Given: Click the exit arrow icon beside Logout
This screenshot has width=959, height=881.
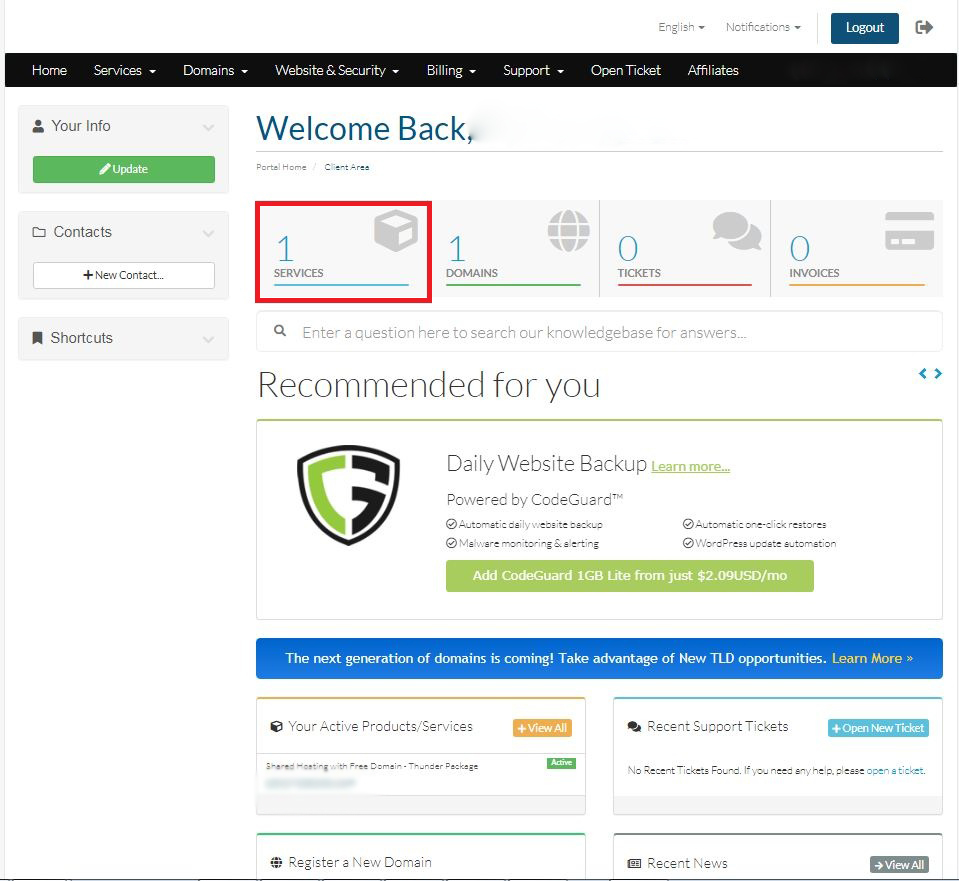Looking at the screenshot, I should [x=924, y=27].
